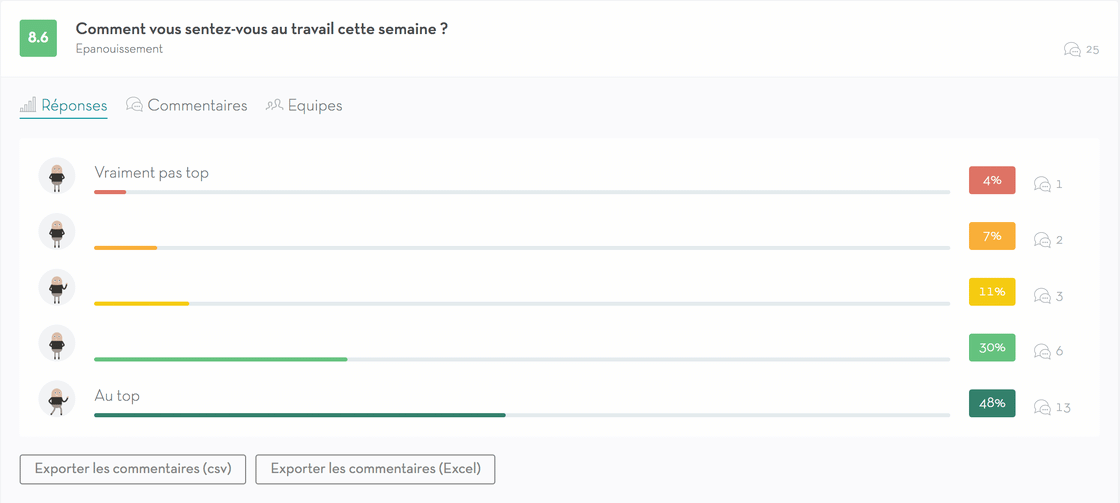
Task: Click Exporter les commentaires (csv) button
Action: coord(133,469)
